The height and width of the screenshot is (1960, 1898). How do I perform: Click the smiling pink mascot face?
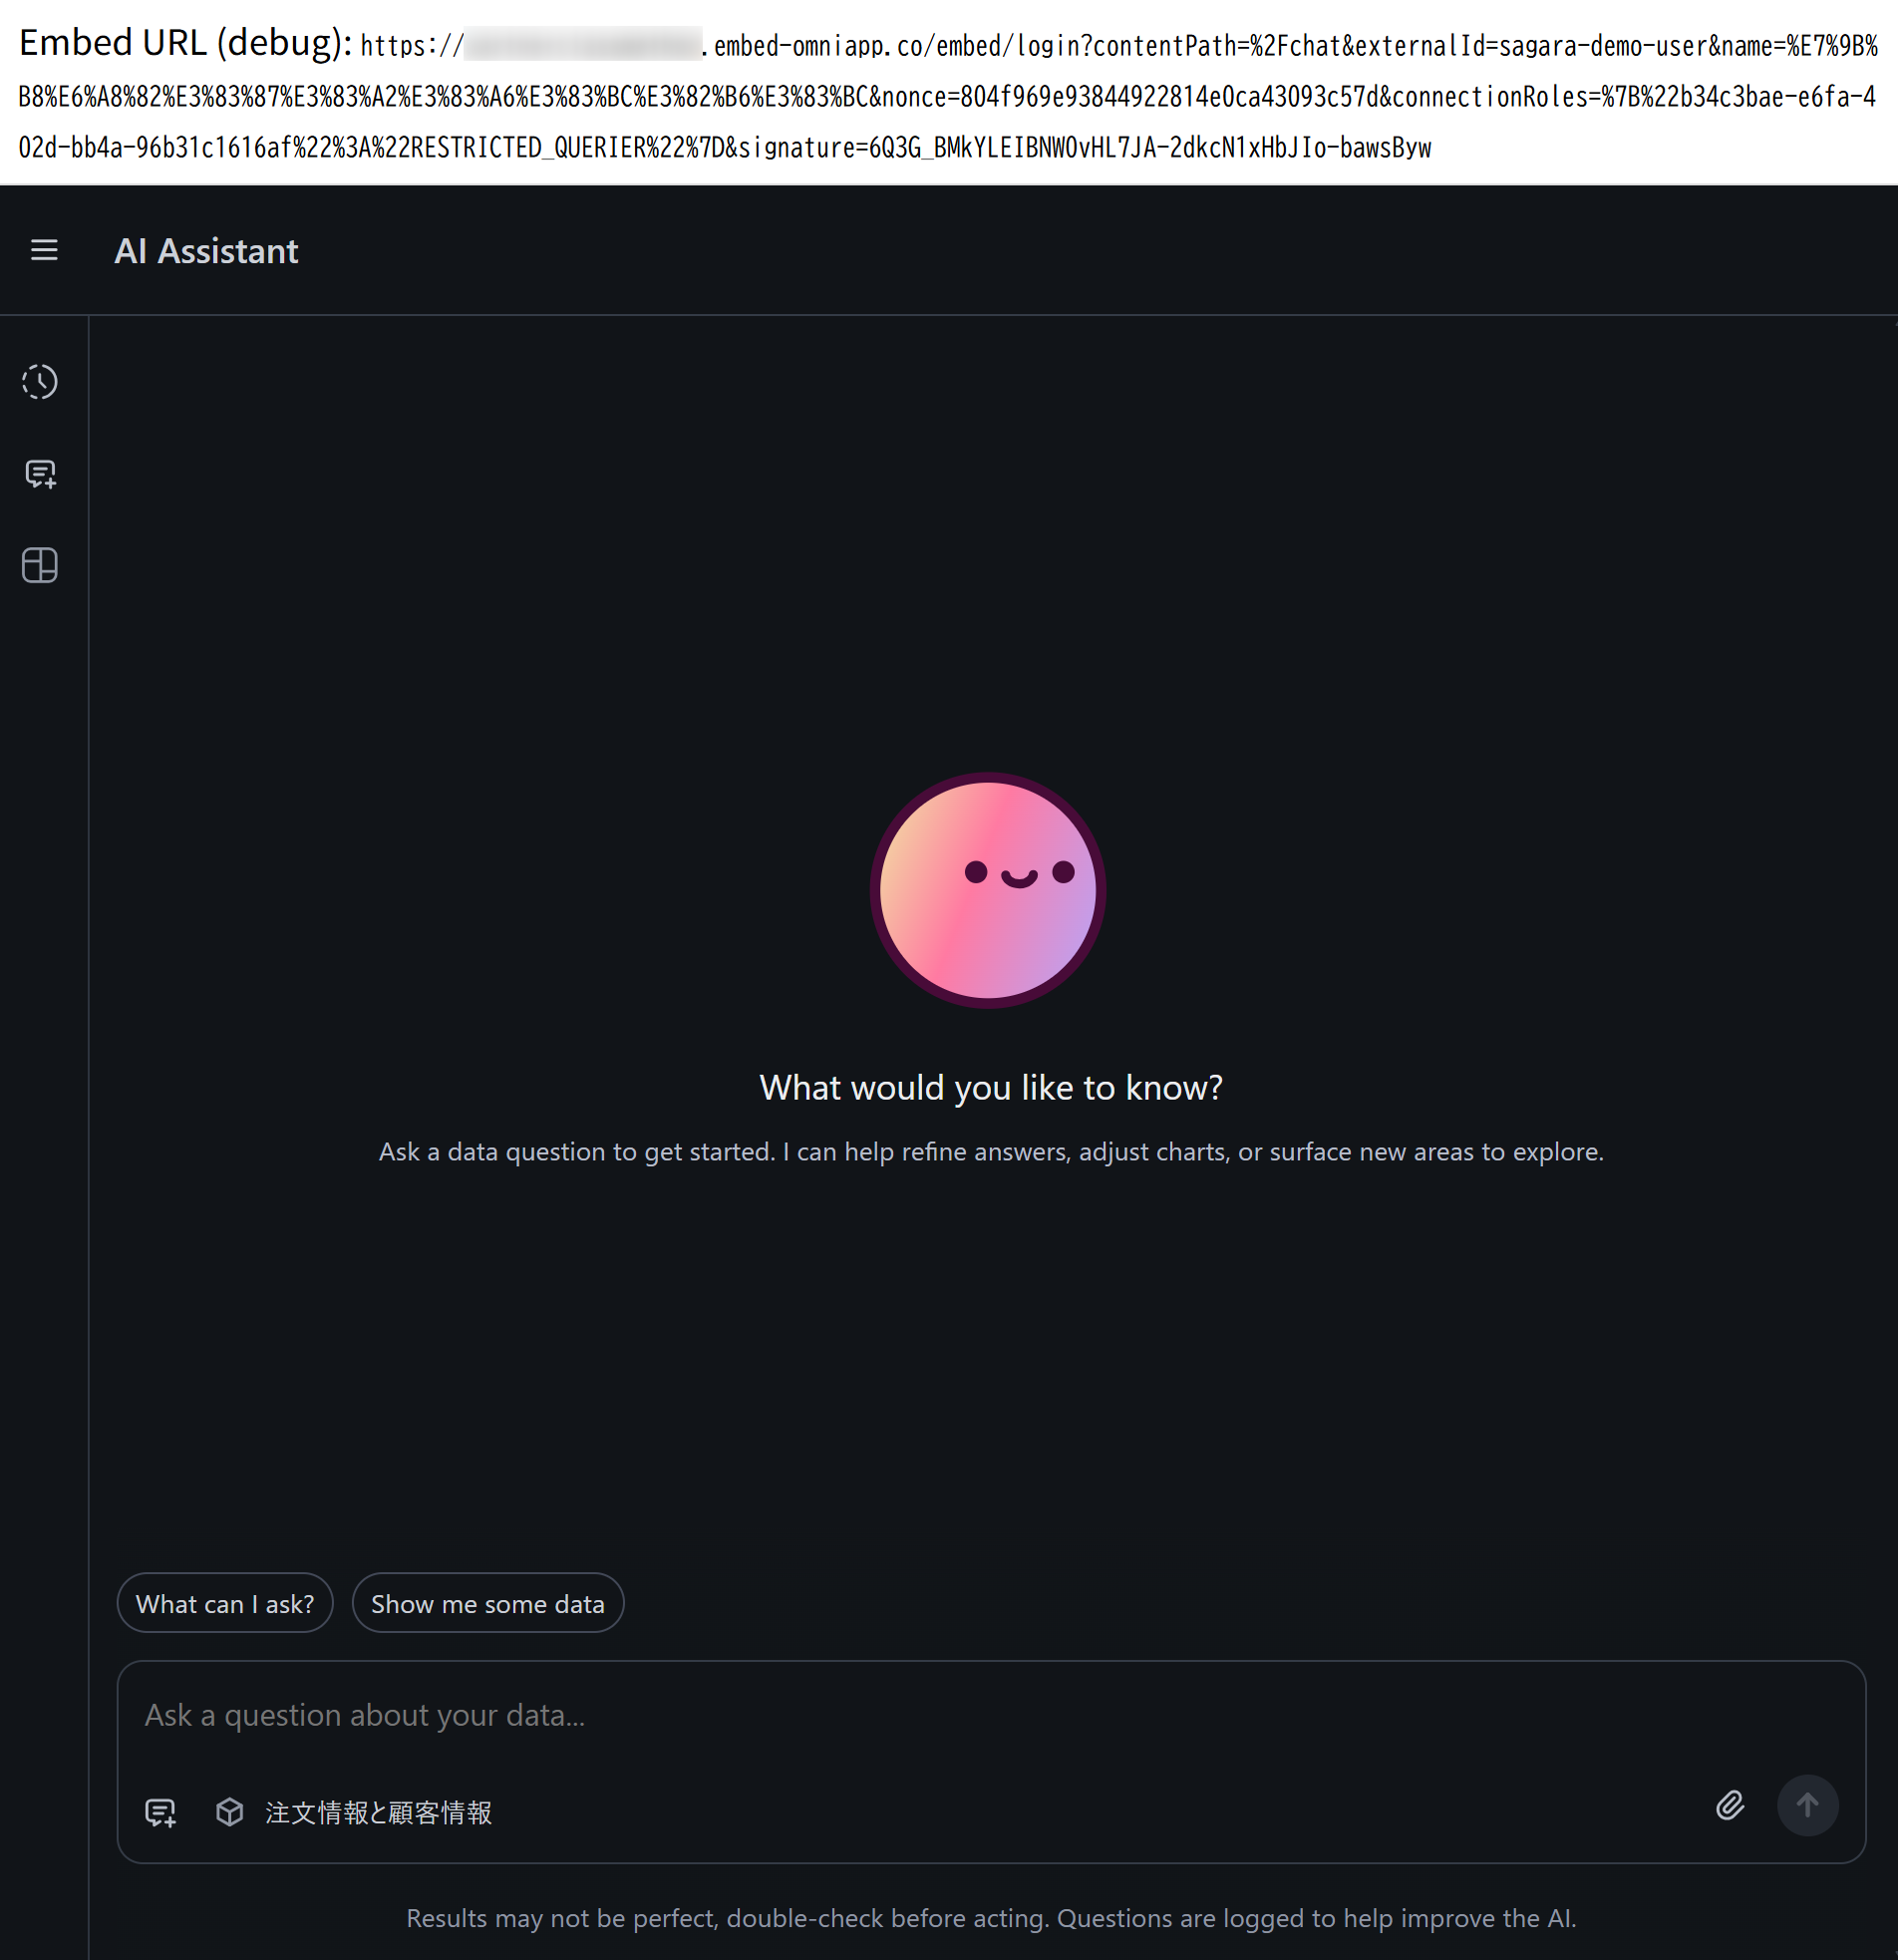(x=988, y=890)
